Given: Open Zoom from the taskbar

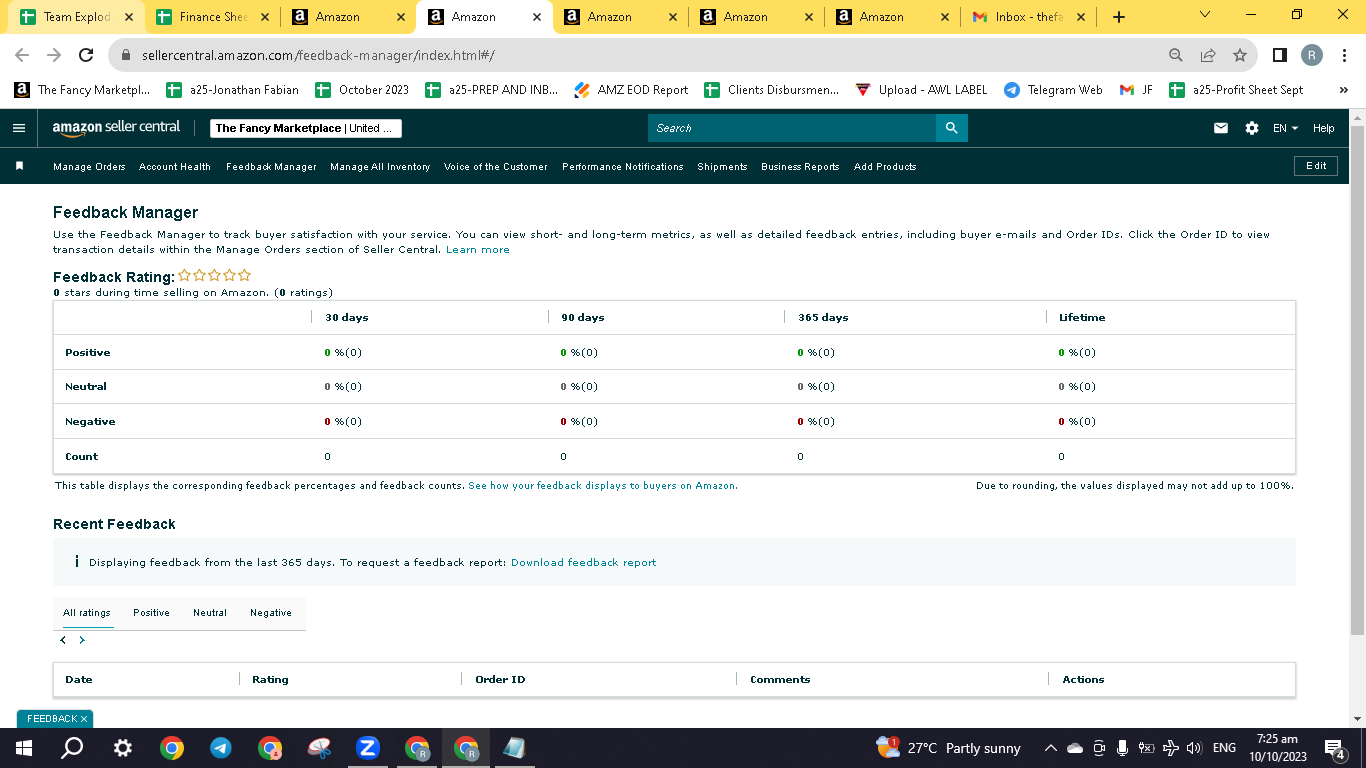Looking at the screenshot, I should point(368,748).
